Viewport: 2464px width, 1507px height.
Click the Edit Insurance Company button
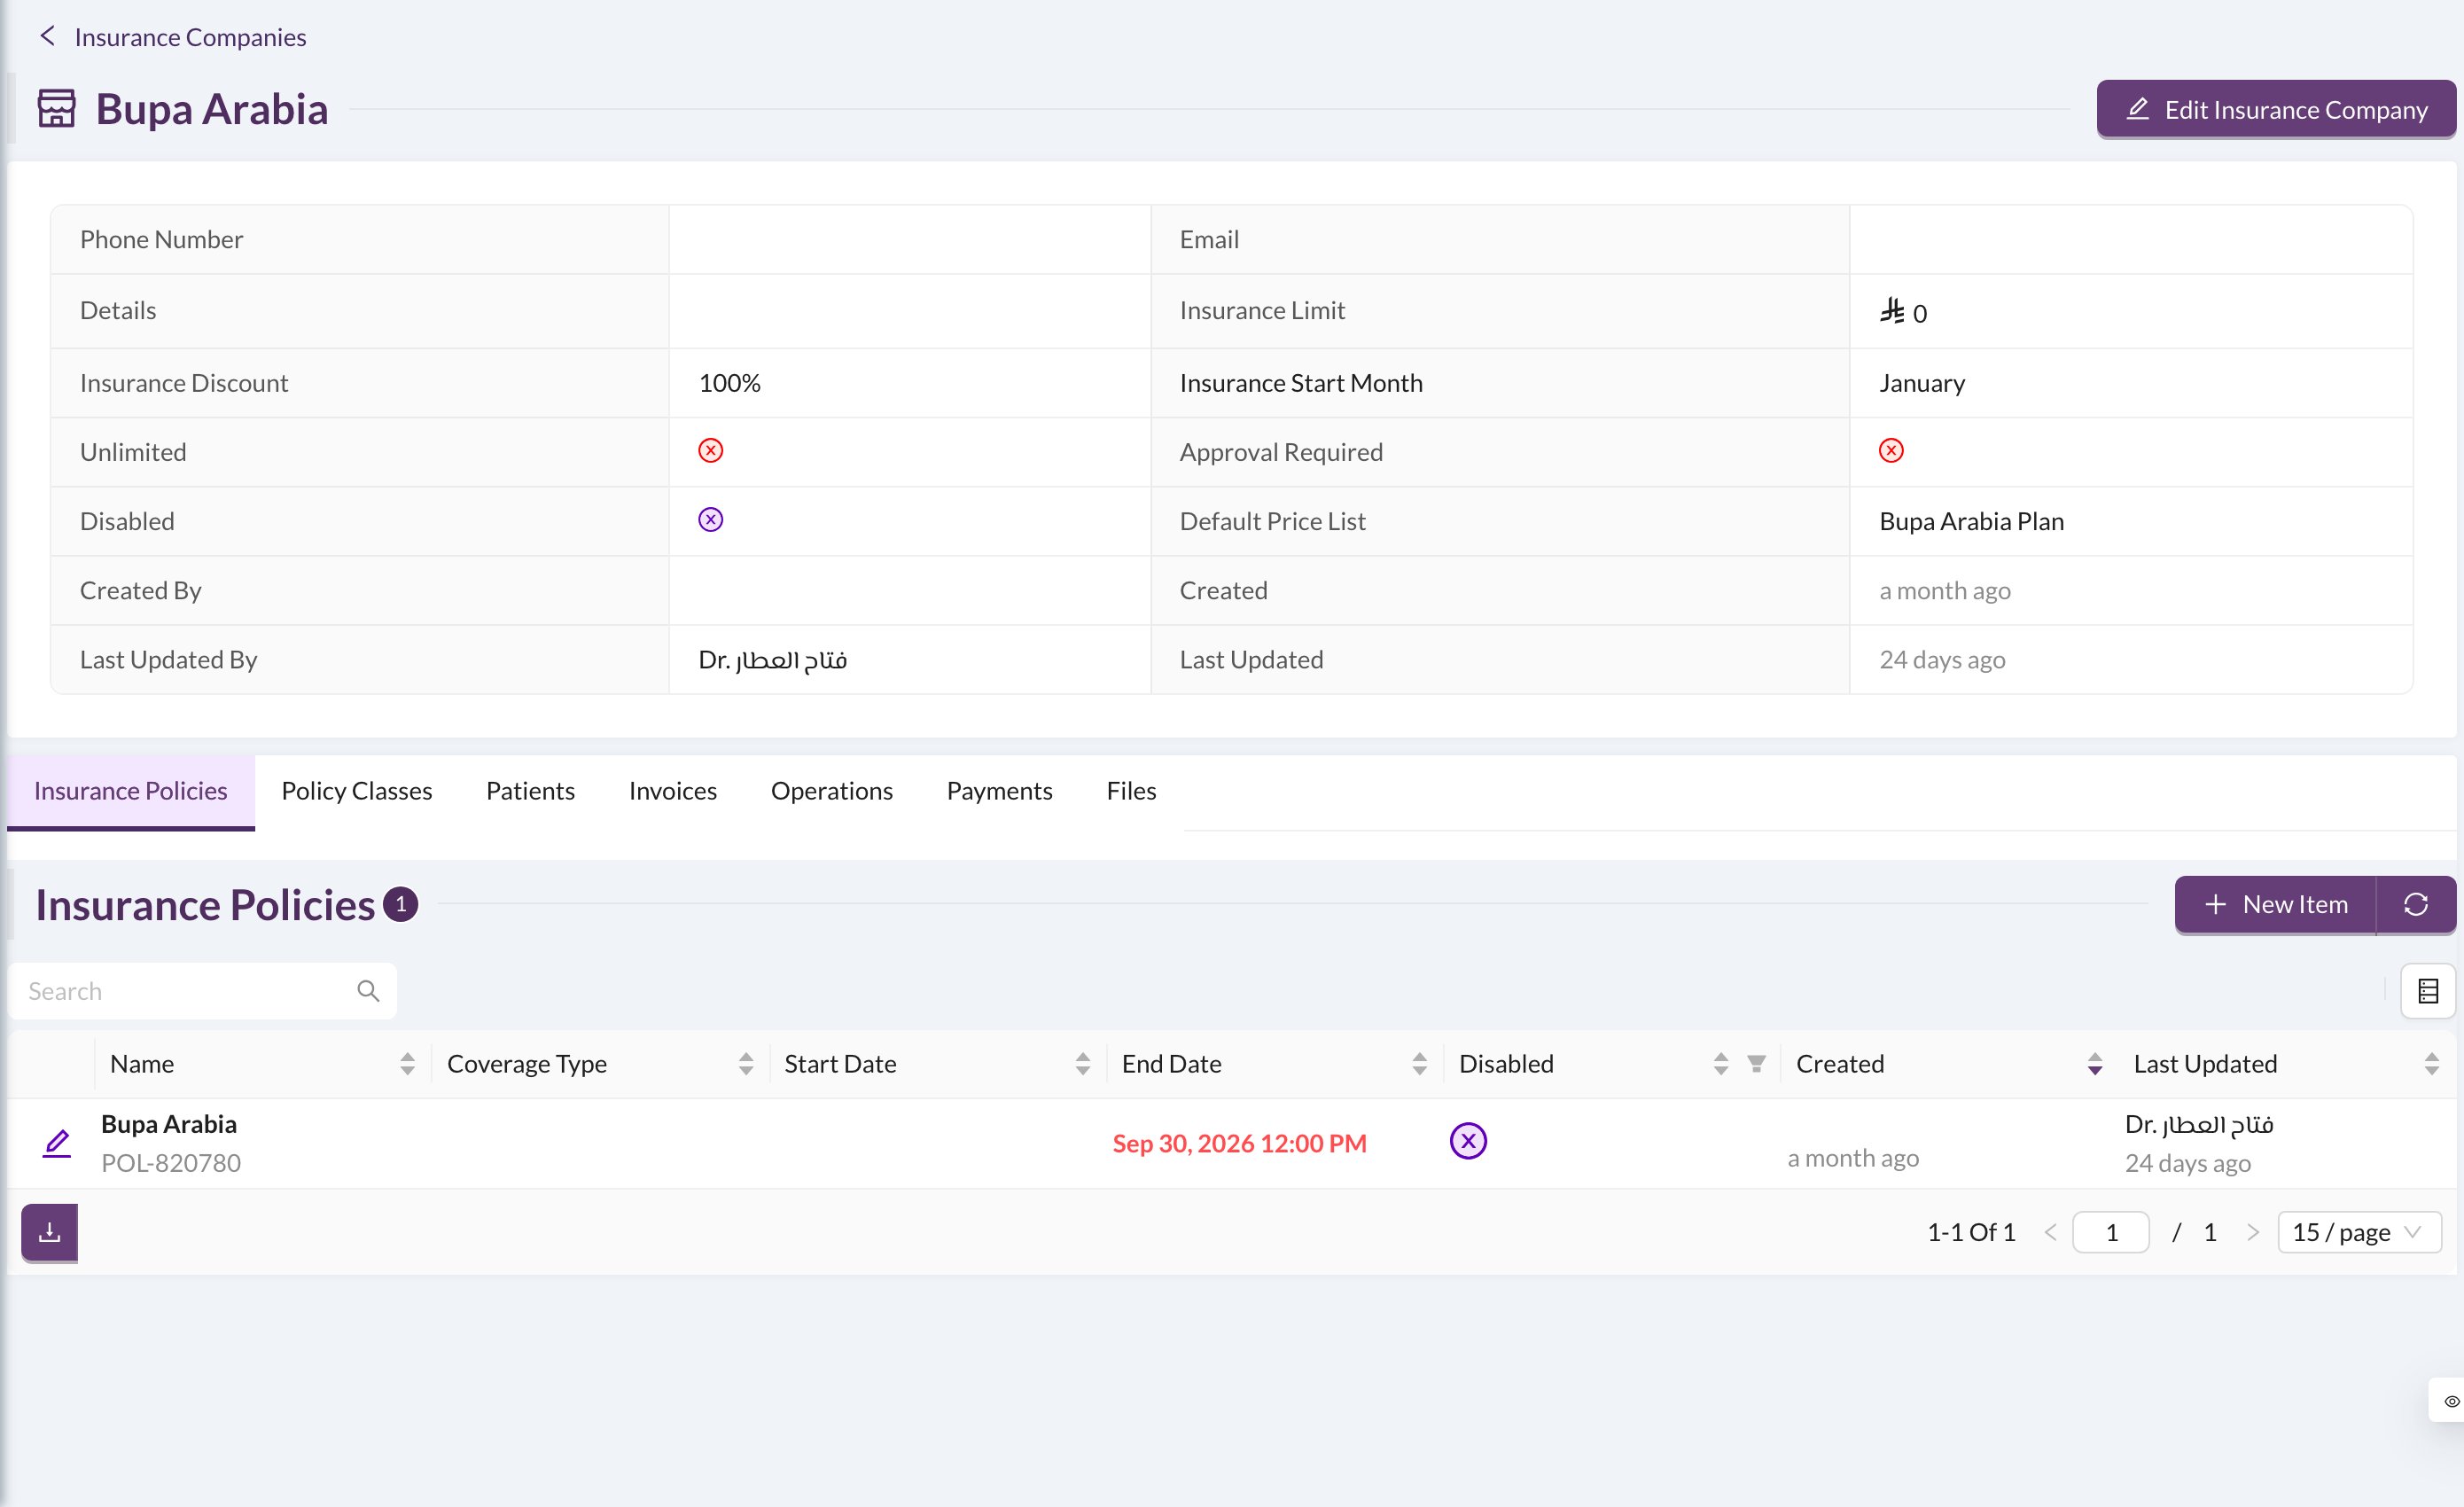[x=2276, y=109]
